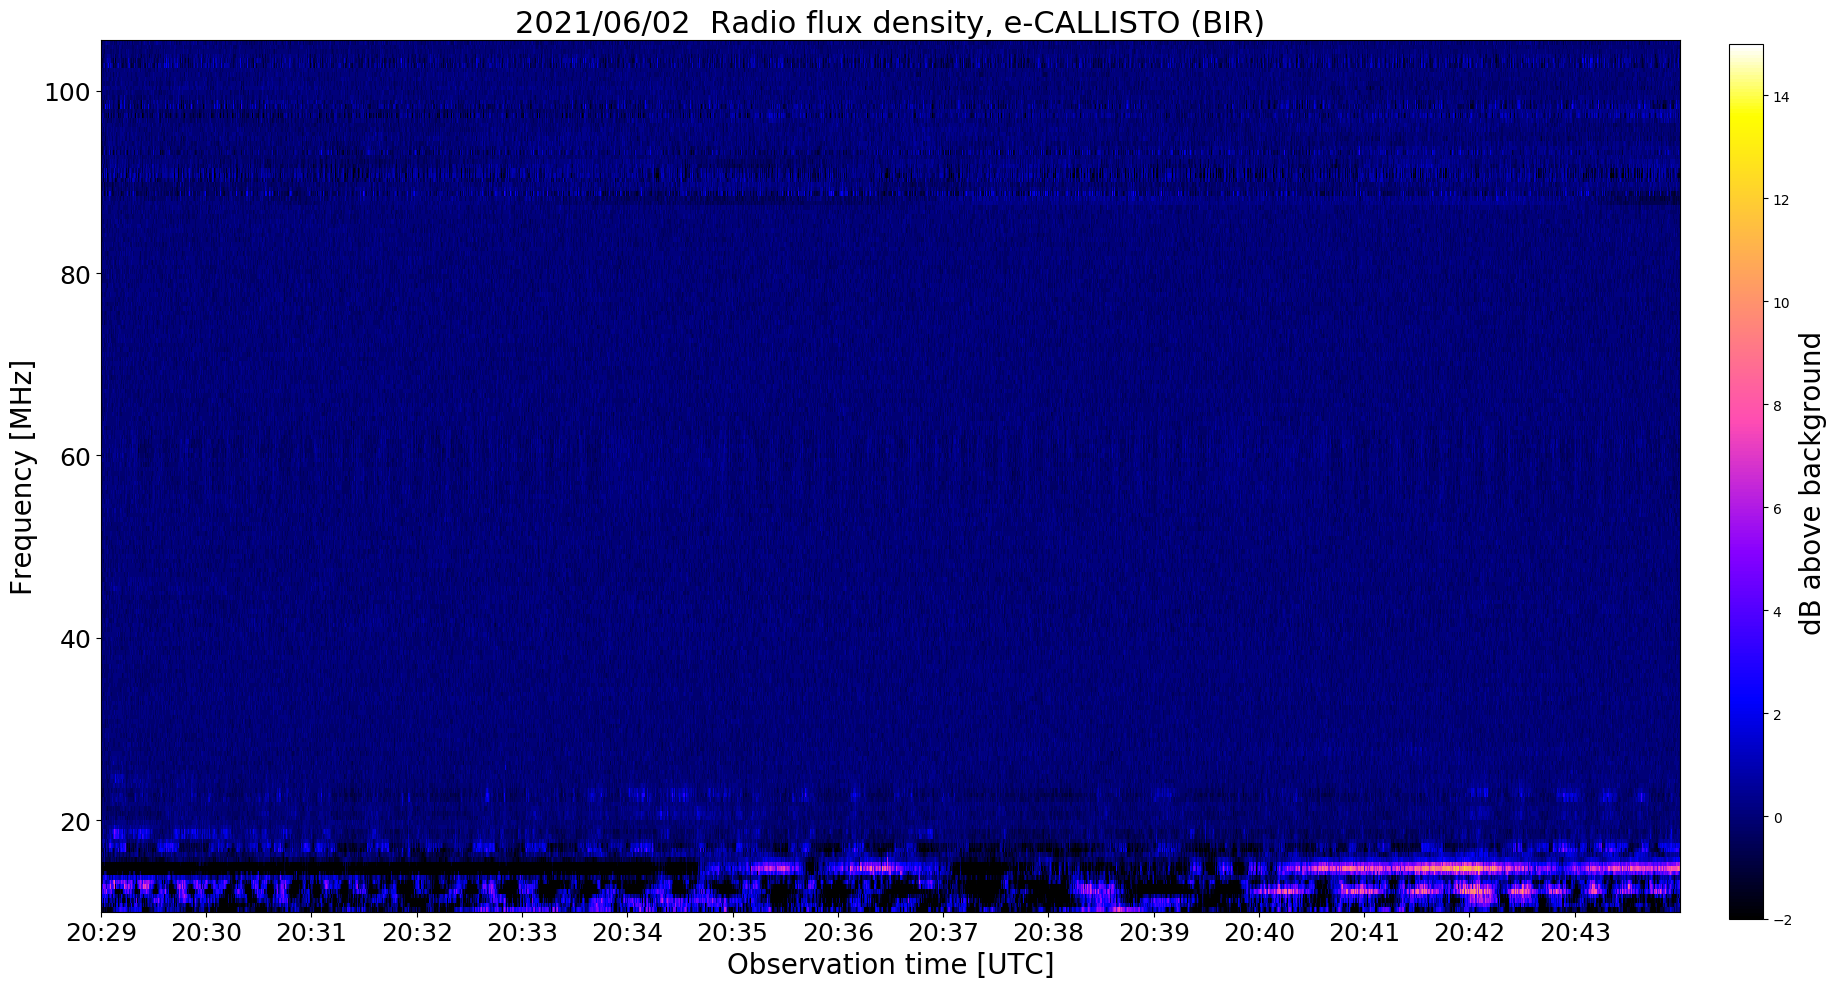Viewport: 1836px width, 989px height.
Task: Click the 20:31 time tick label
Action: [x=311, y=933]
